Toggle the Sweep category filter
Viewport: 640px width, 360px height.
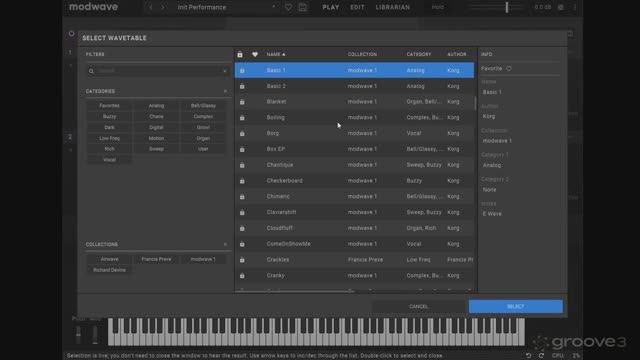(156, 149)
